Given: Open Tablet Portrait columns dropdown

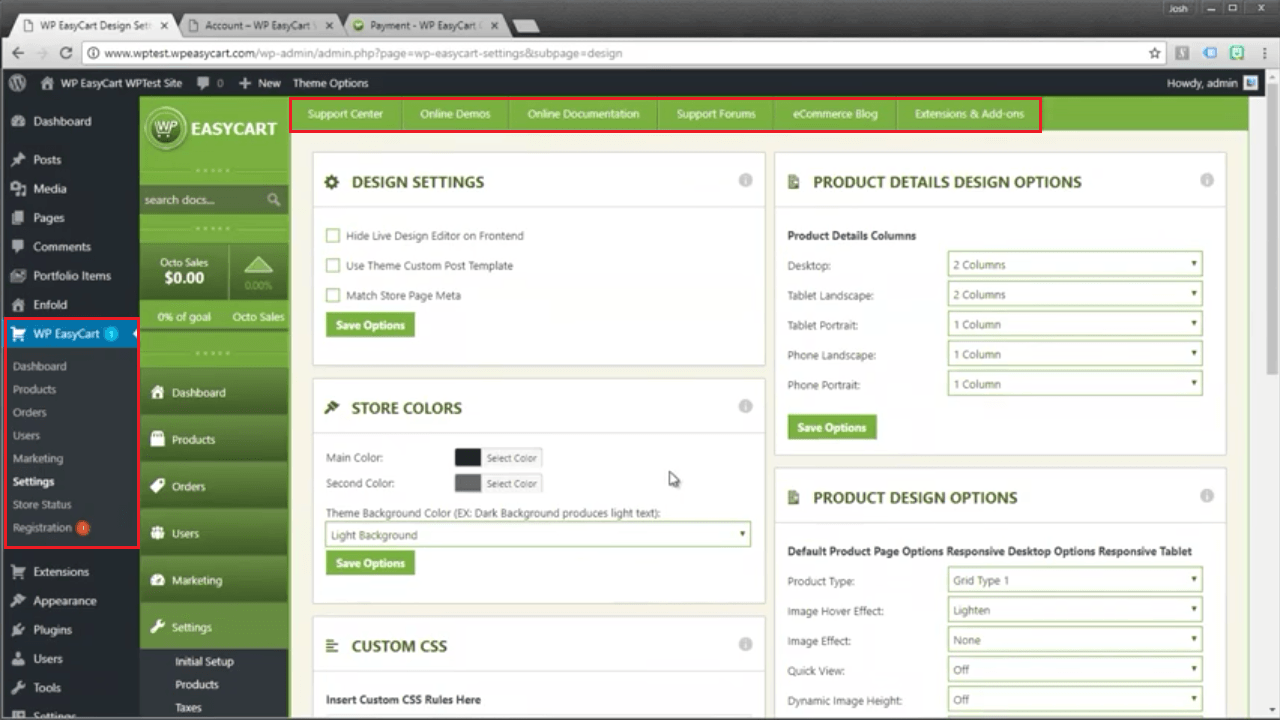Looking at the screenshot, I should pyautogui.click(x=1075, y=325).
